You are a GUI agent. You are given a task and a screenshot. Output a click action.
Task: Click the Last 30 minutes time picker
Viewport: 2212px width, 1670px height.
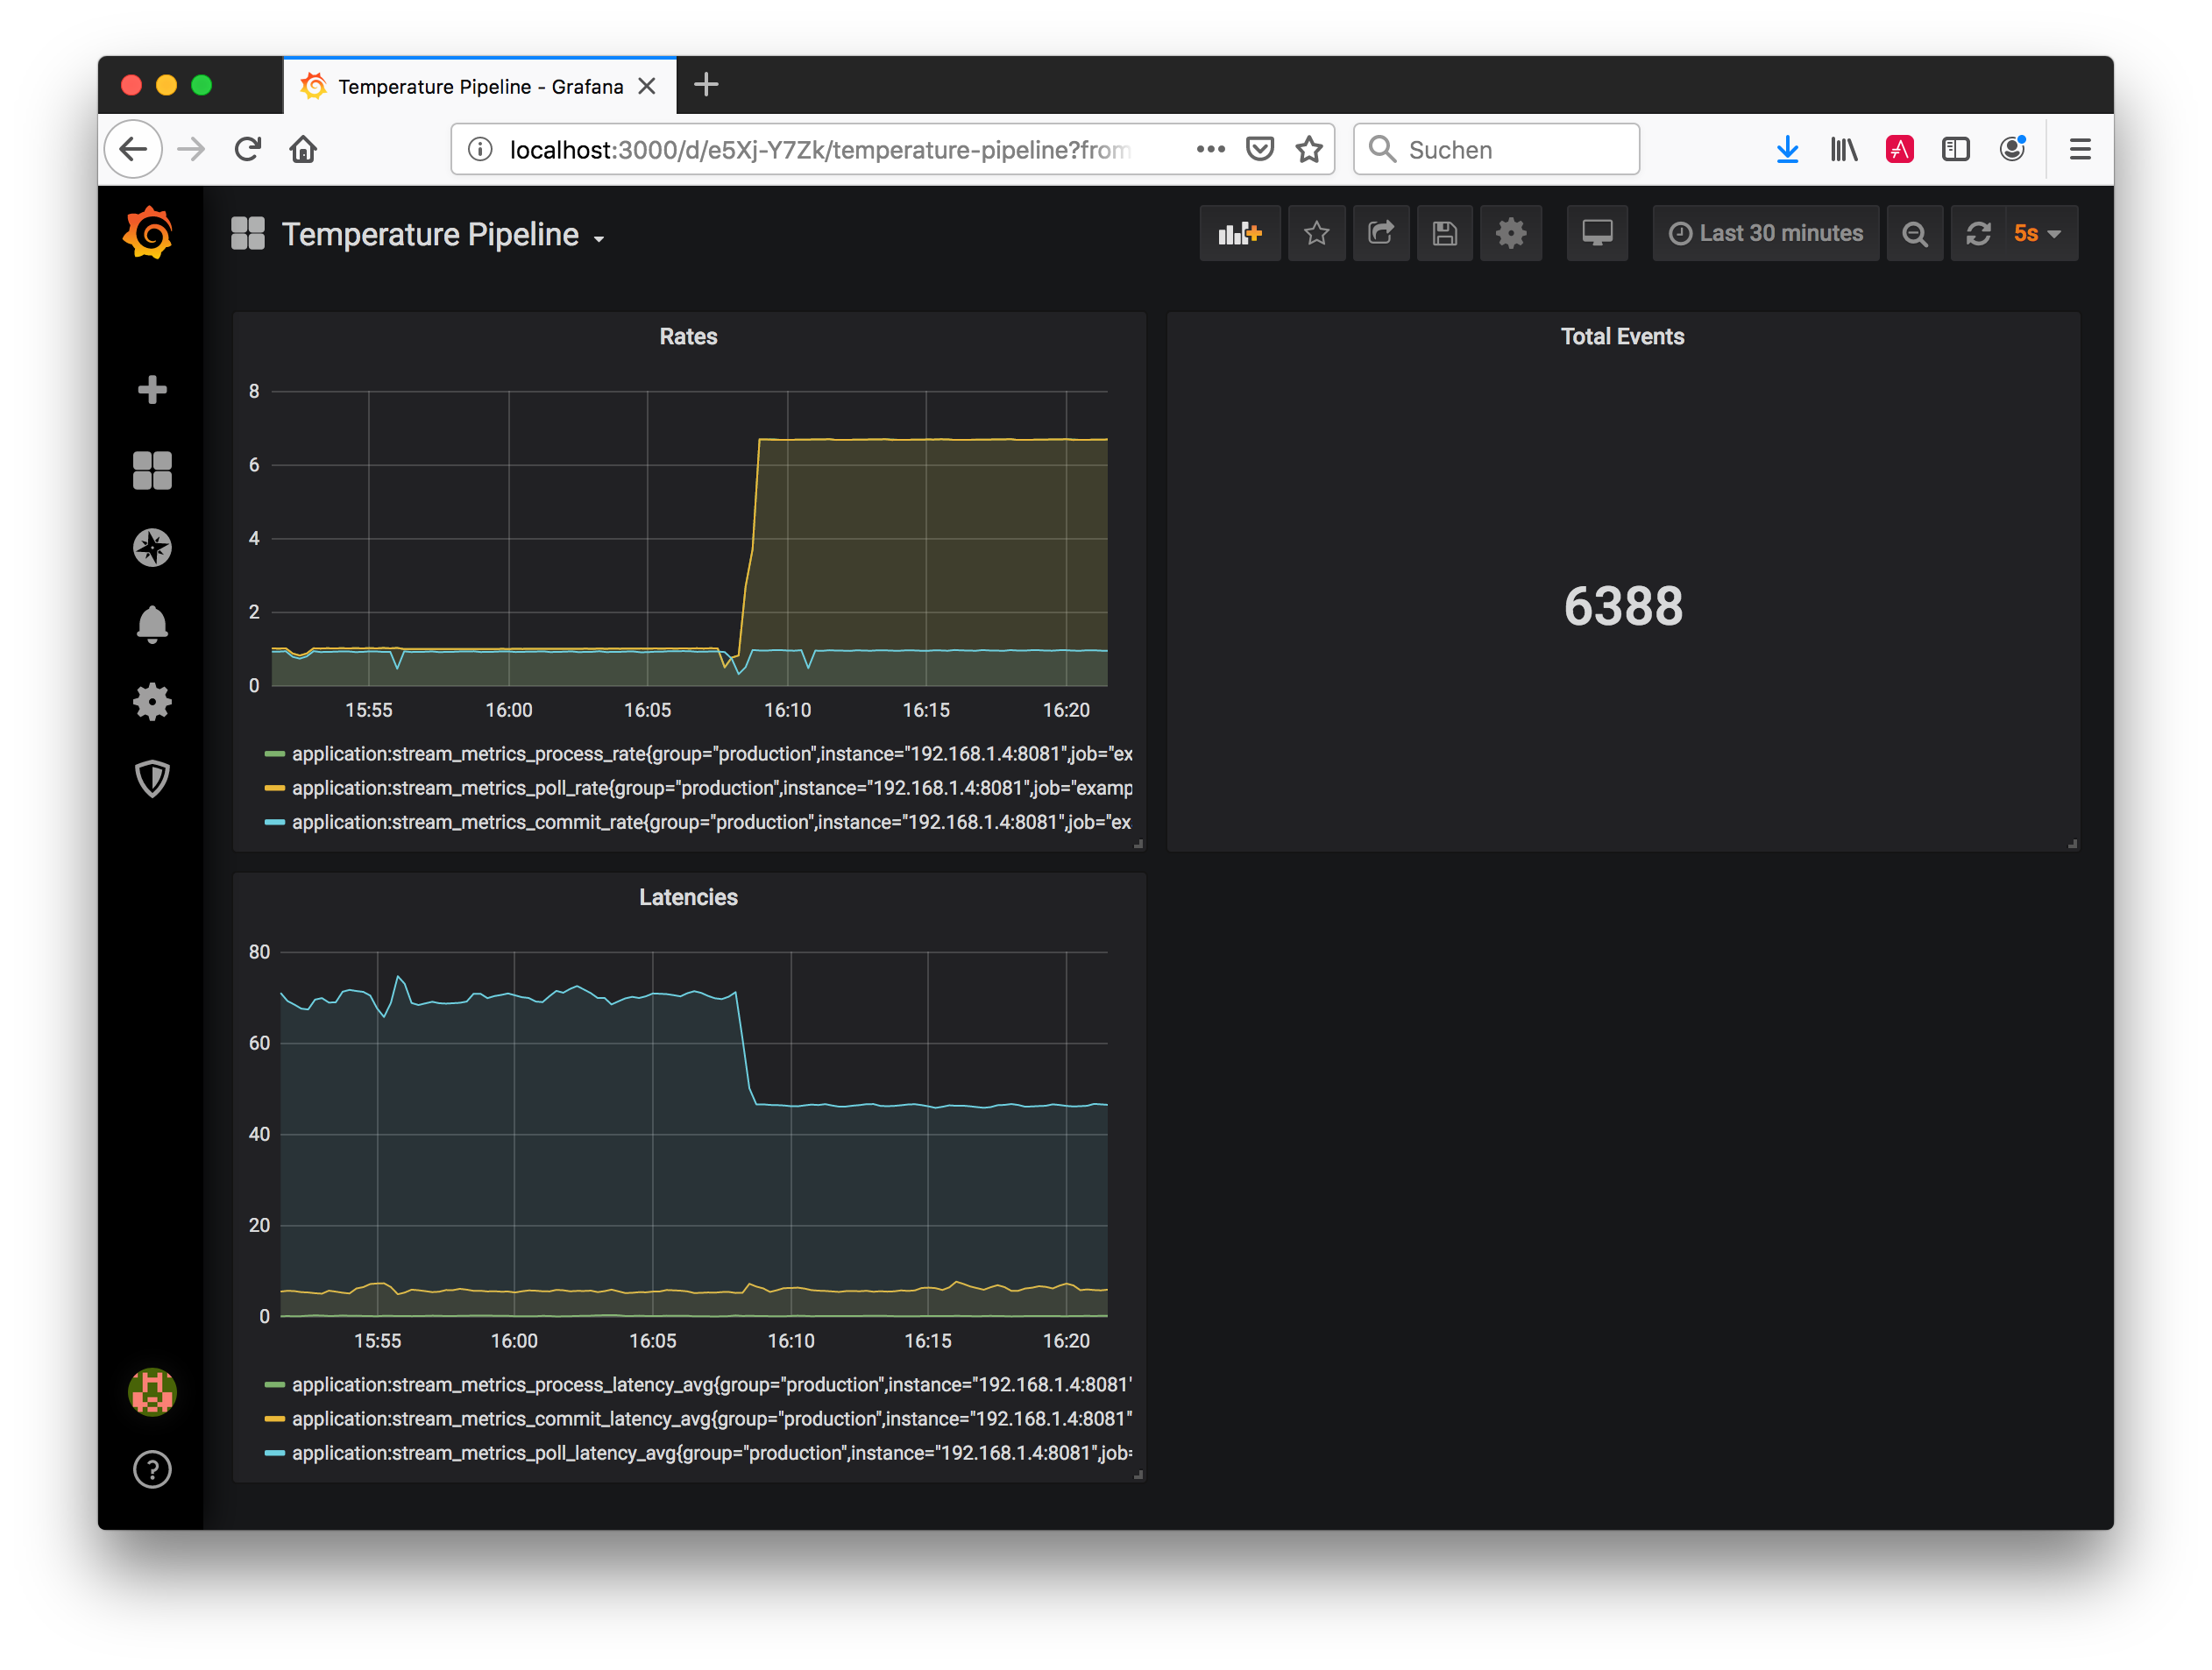1765,233
